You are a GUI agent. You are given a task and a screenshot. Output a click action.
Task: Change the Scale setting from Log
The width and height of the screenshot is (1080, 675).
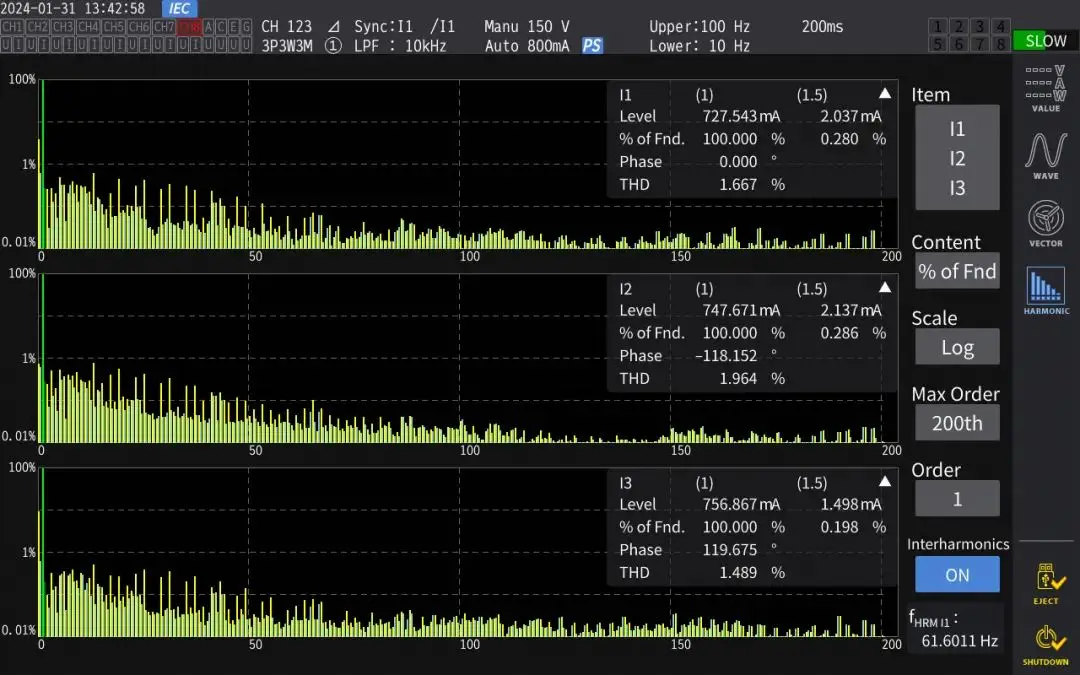tap(957, 347)
